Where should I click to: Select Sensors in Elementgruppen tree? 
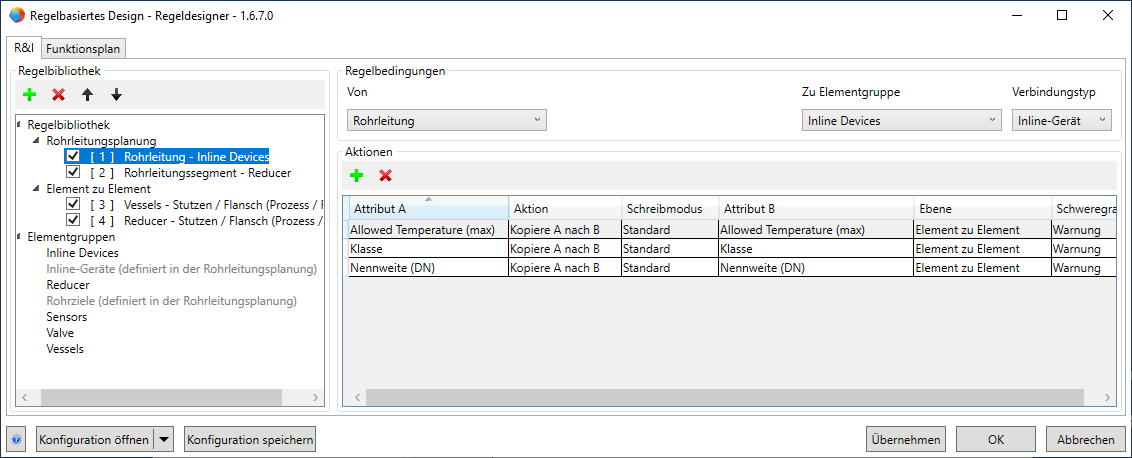[x=67, y=316]
